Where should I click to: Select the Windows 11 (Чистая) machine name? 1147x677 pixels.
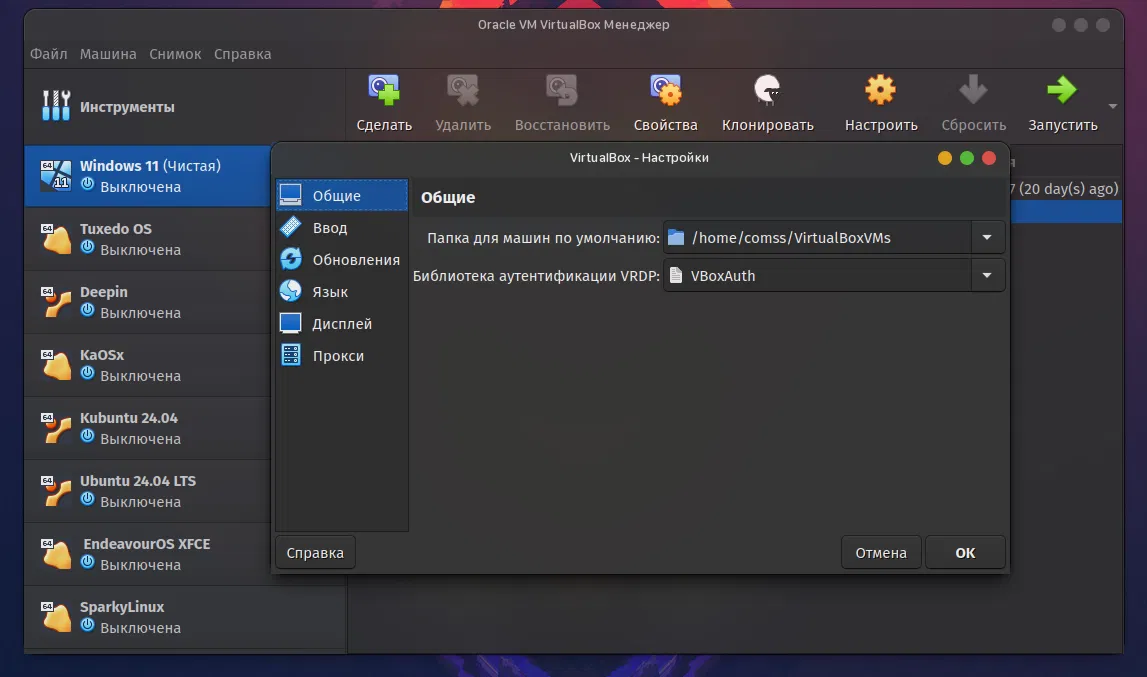pos(150,166)
